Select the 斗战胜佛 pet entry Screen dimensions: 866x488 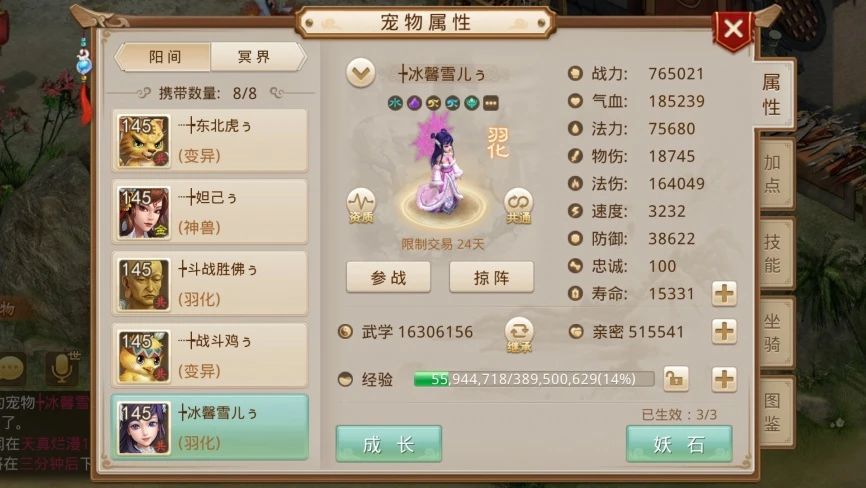(210, 284)
